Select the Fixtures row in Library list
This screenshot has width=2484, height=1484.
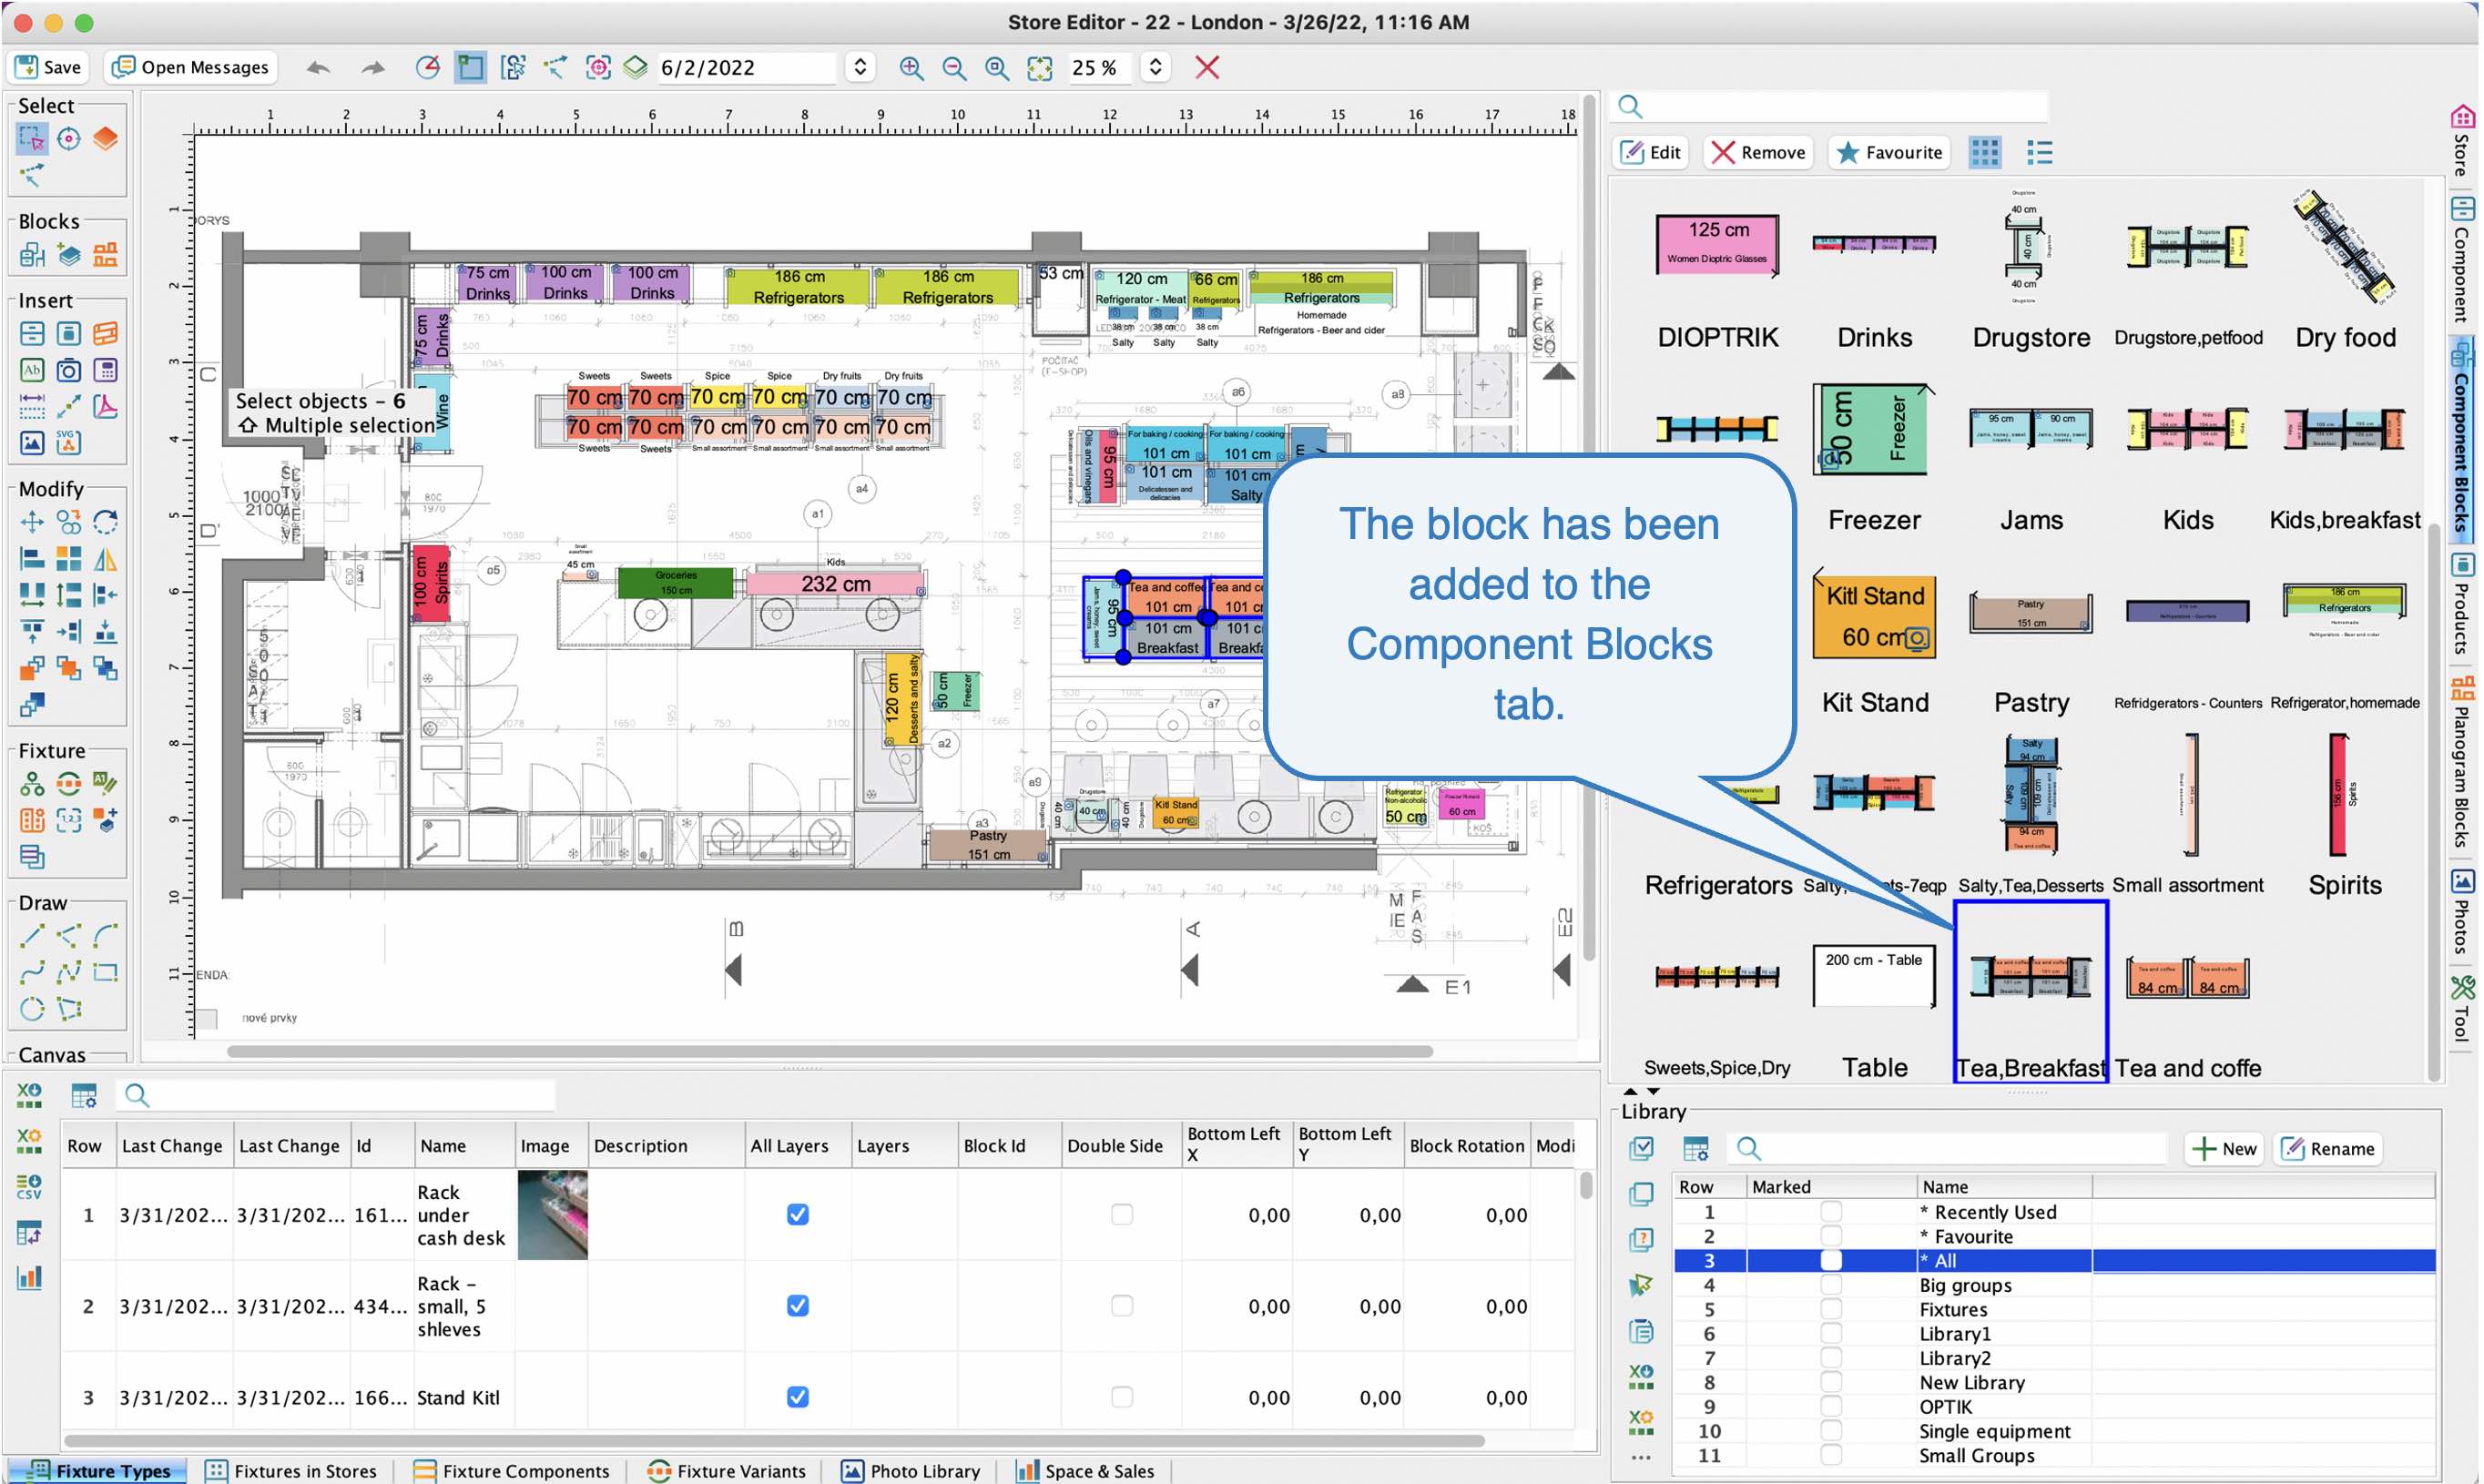[2053, 1309]
